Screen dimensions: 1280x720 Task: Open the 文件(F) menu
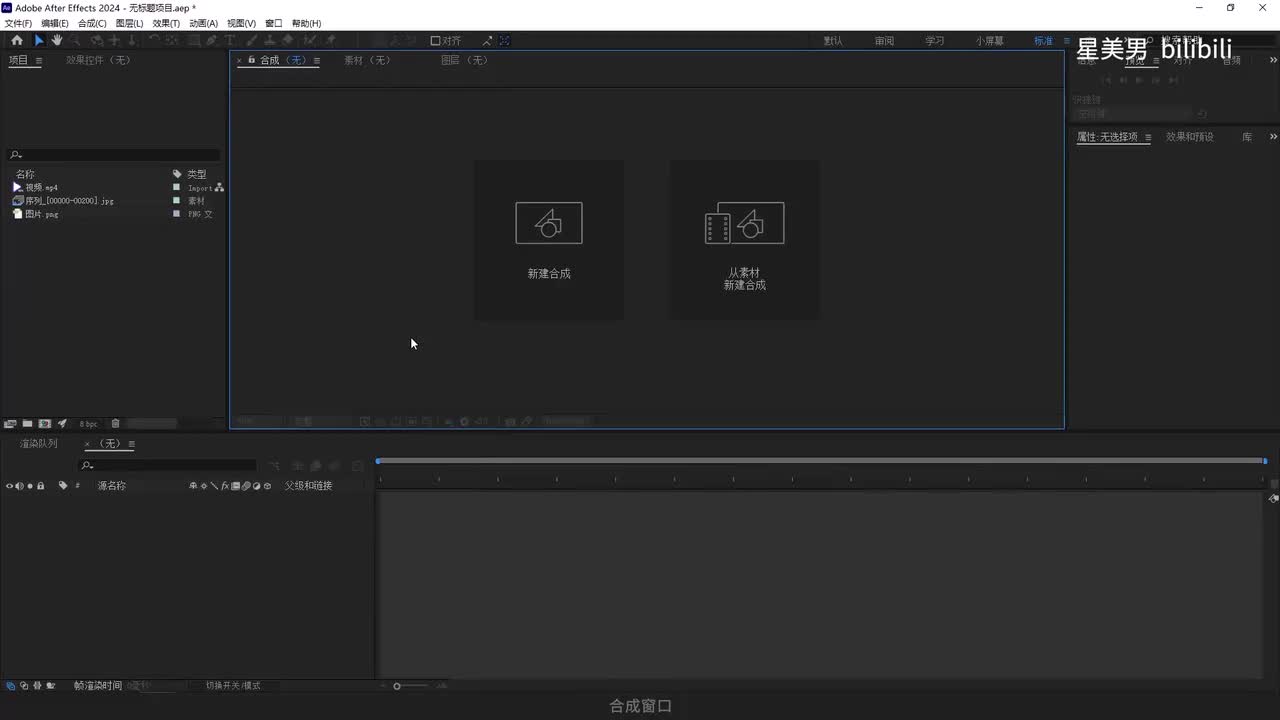click(18, 23)
